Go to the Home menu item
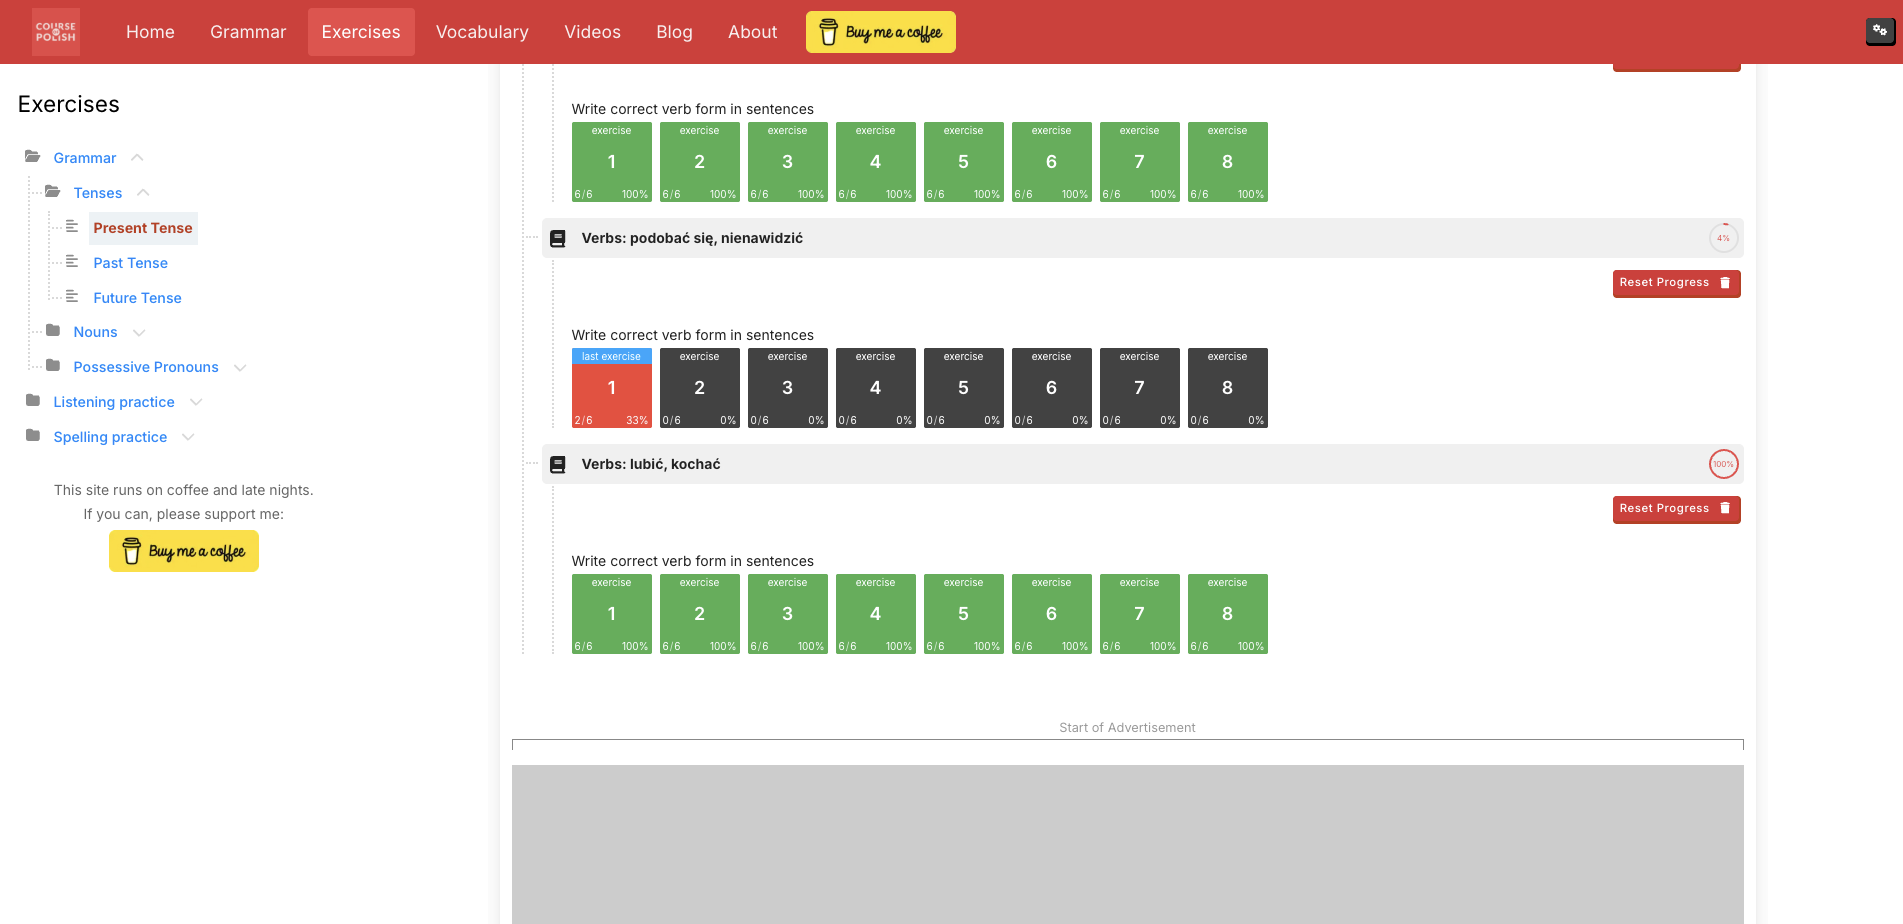Screen dimensions: 1903x924 tap(150, 32)
